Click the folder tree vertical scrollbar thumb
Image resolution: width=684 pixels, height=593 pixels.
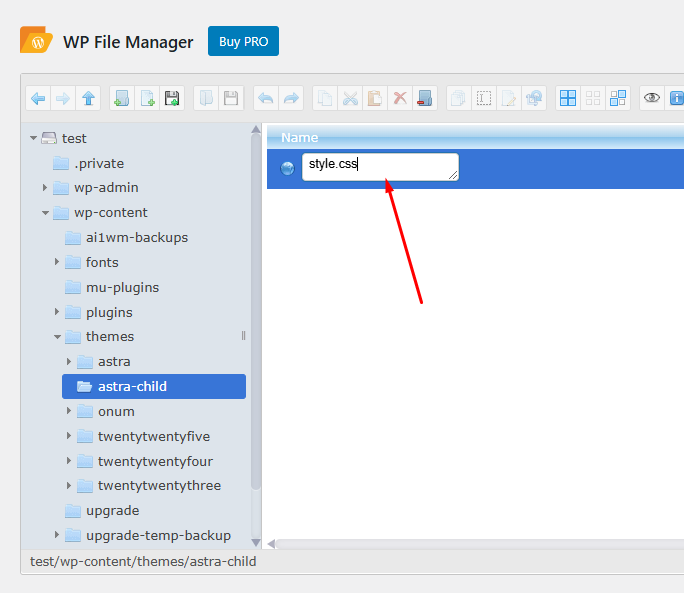(x=256, y=312)
